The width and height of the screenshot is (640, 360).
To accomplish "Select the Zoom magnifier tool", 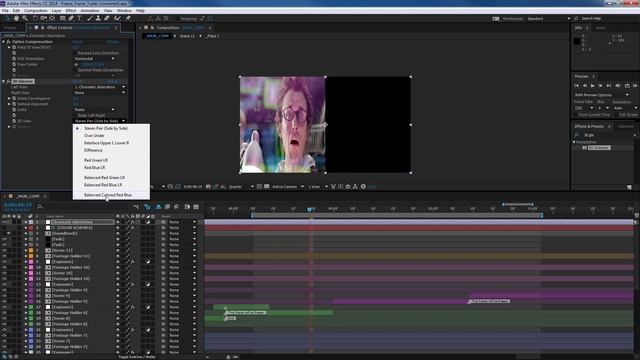I will (x=25, y=18).
